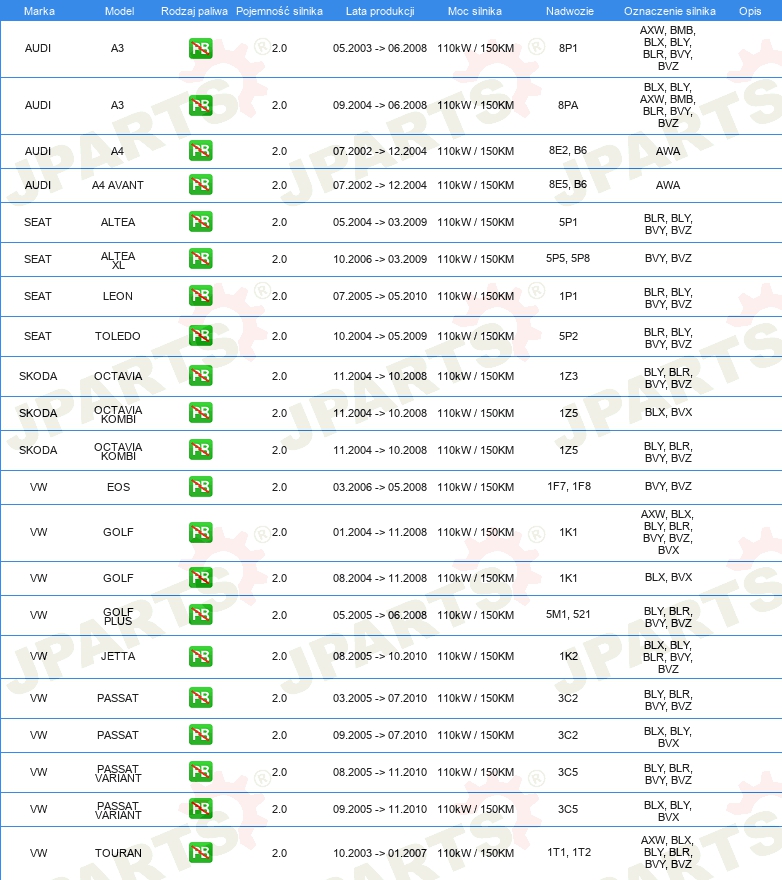Image resolution: width=782 pixels, height=880 pixels.
Task: Click the 1T1, 1T2 body code cell
Action: pyautogui.click(x=569, y=852)
